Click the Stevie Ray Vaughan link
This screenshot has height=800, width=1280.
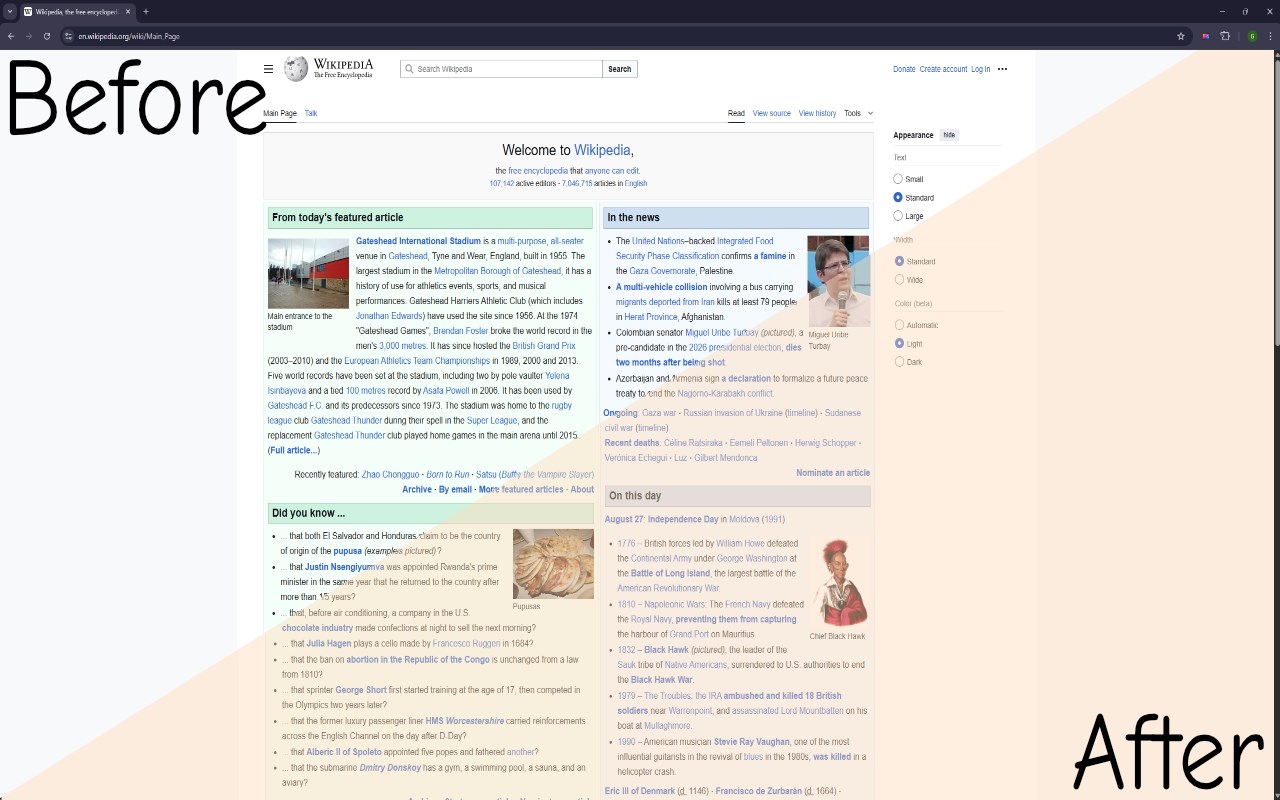point(751,742)
